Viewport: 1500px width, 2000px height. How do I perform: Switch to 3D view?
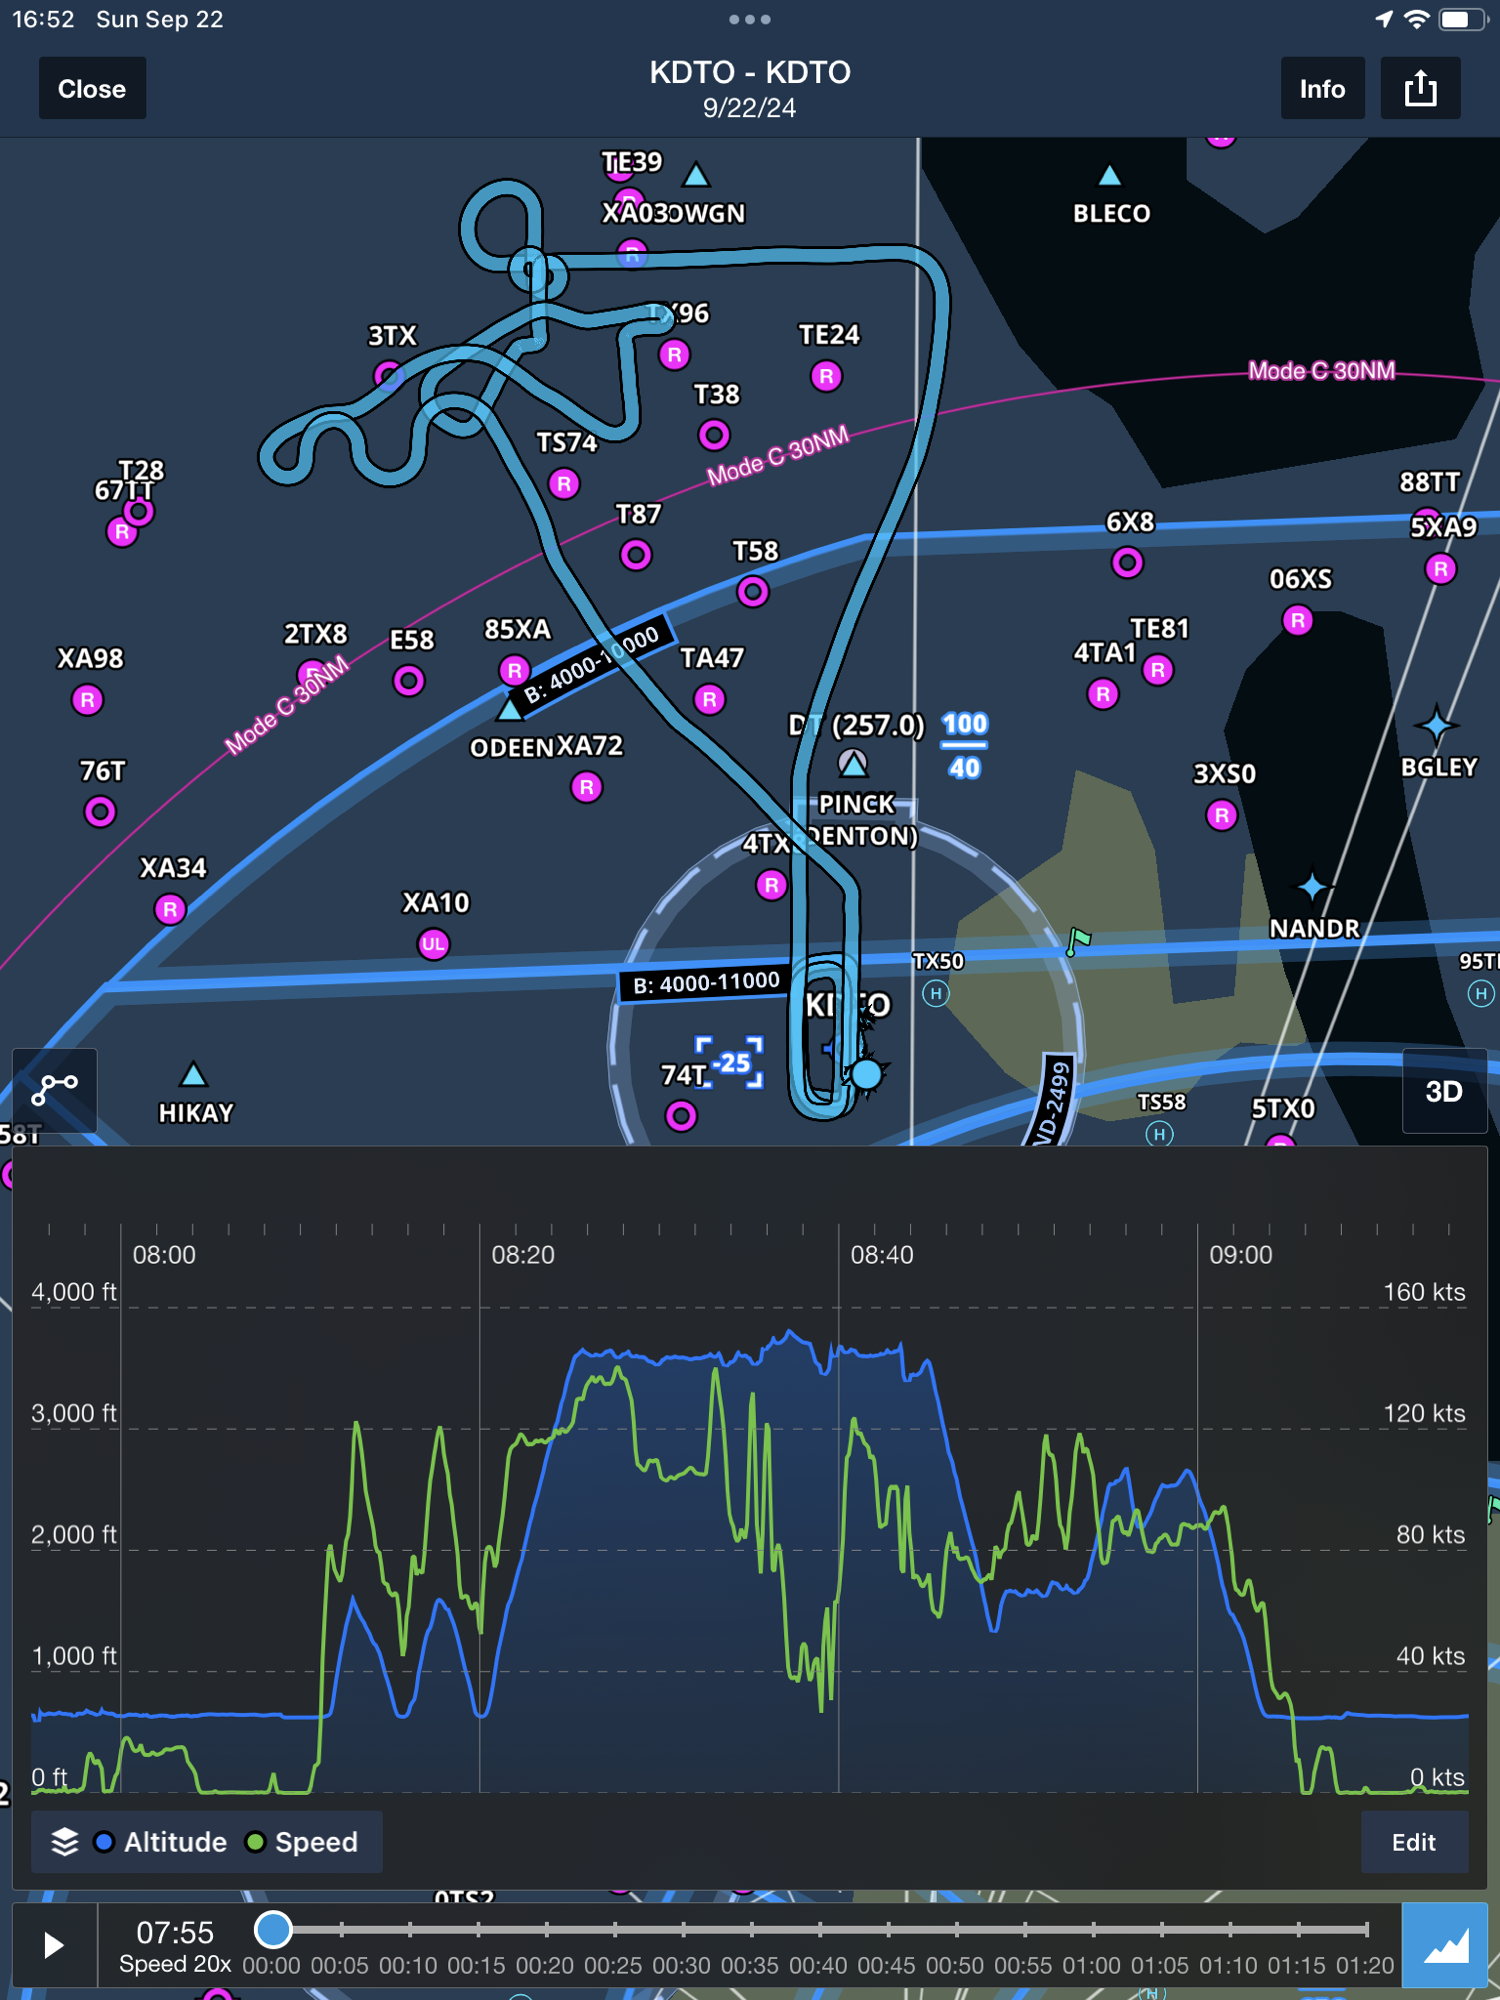(1443, 1091)
